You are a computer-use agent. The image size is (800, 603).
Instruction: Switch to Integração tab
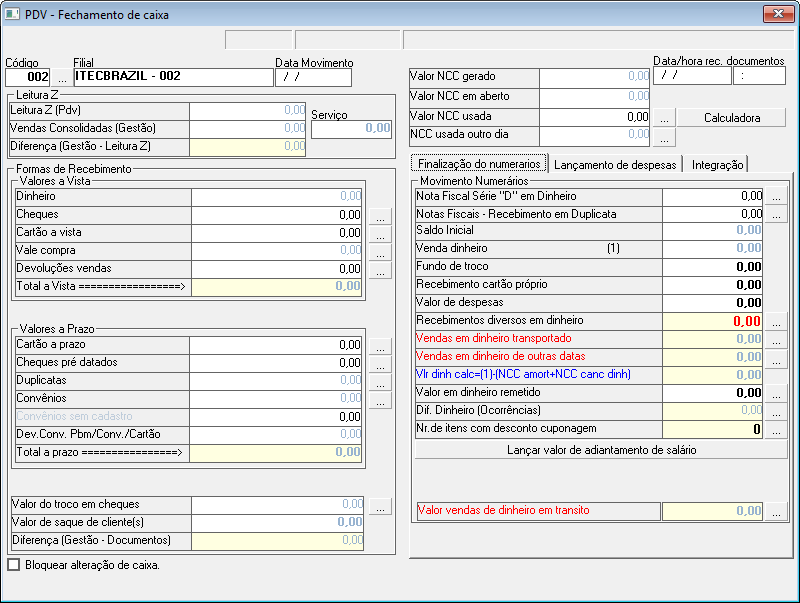[717, 164]
